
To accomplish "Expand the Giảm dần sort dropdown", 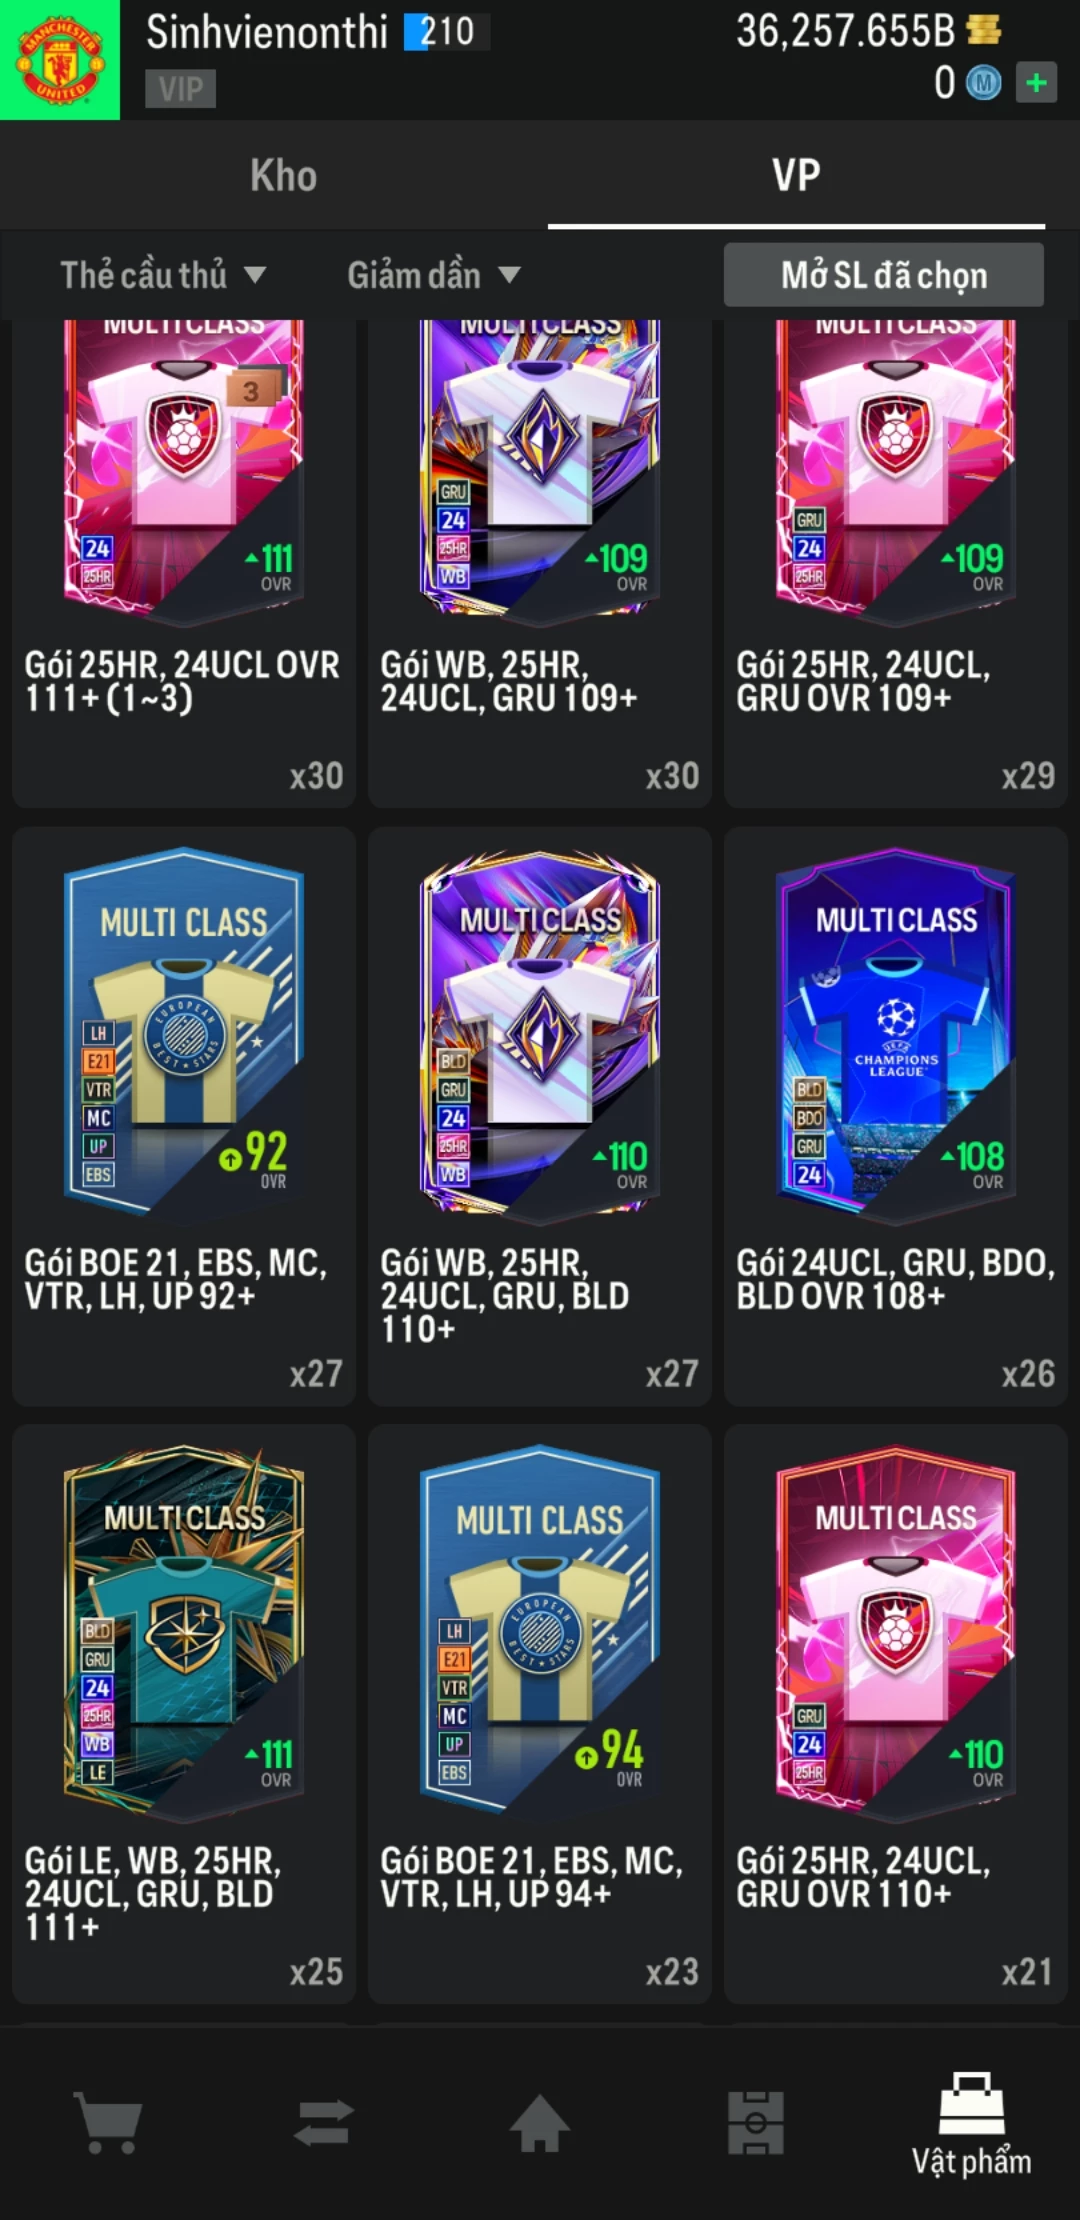I will (x=434, y=275).
